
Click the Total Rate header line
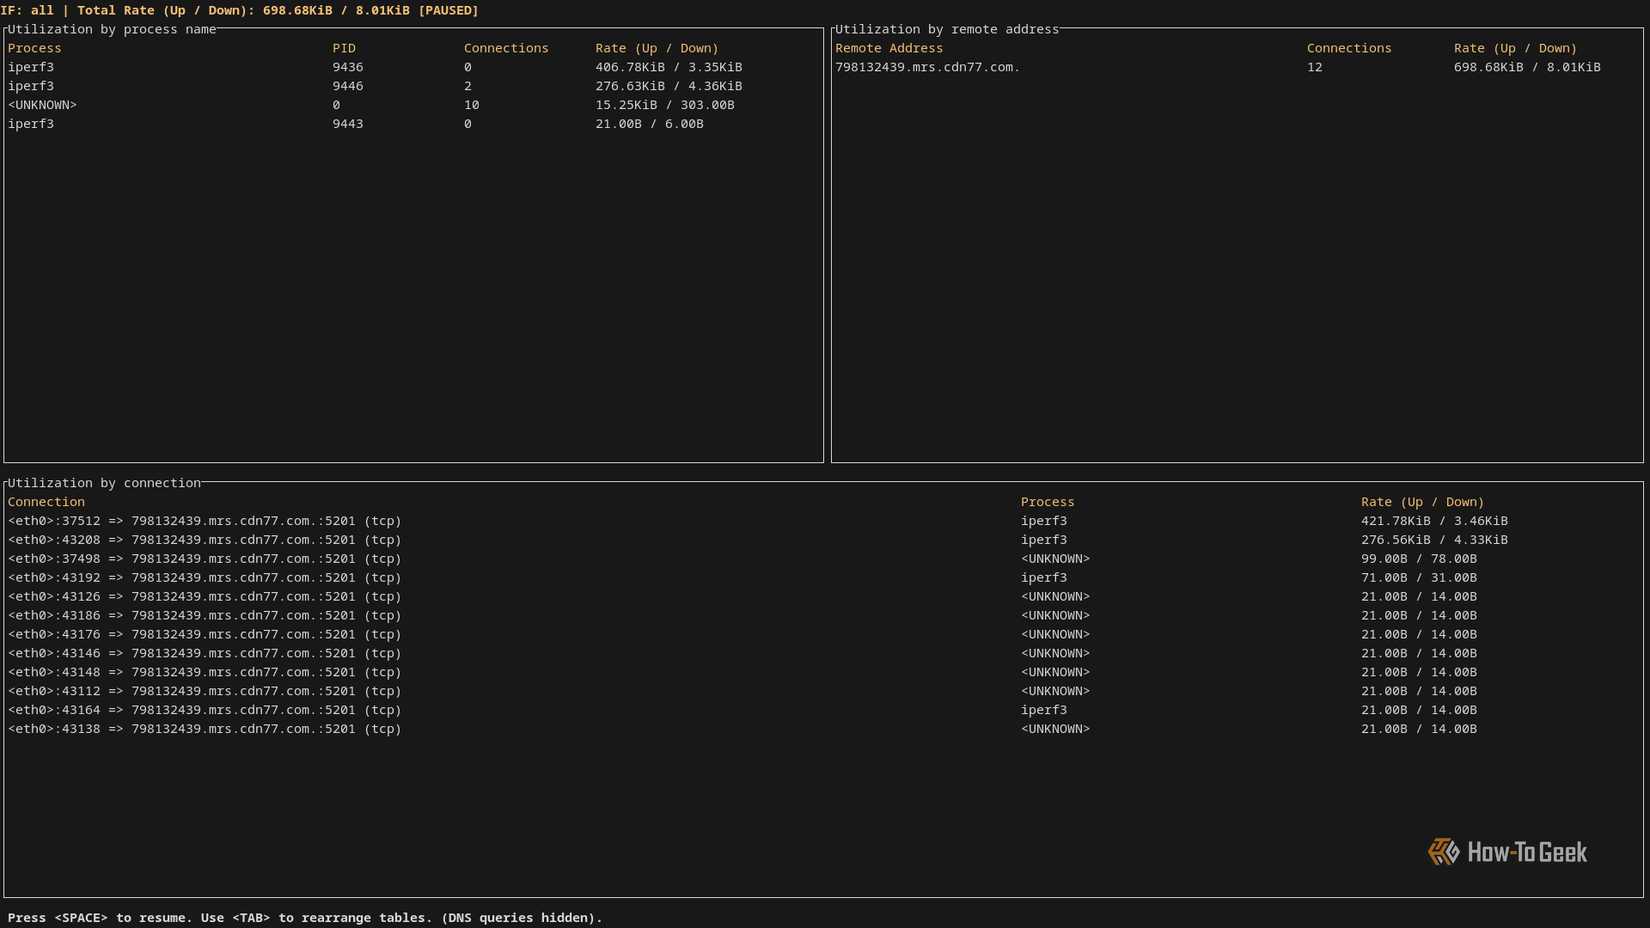239,10
